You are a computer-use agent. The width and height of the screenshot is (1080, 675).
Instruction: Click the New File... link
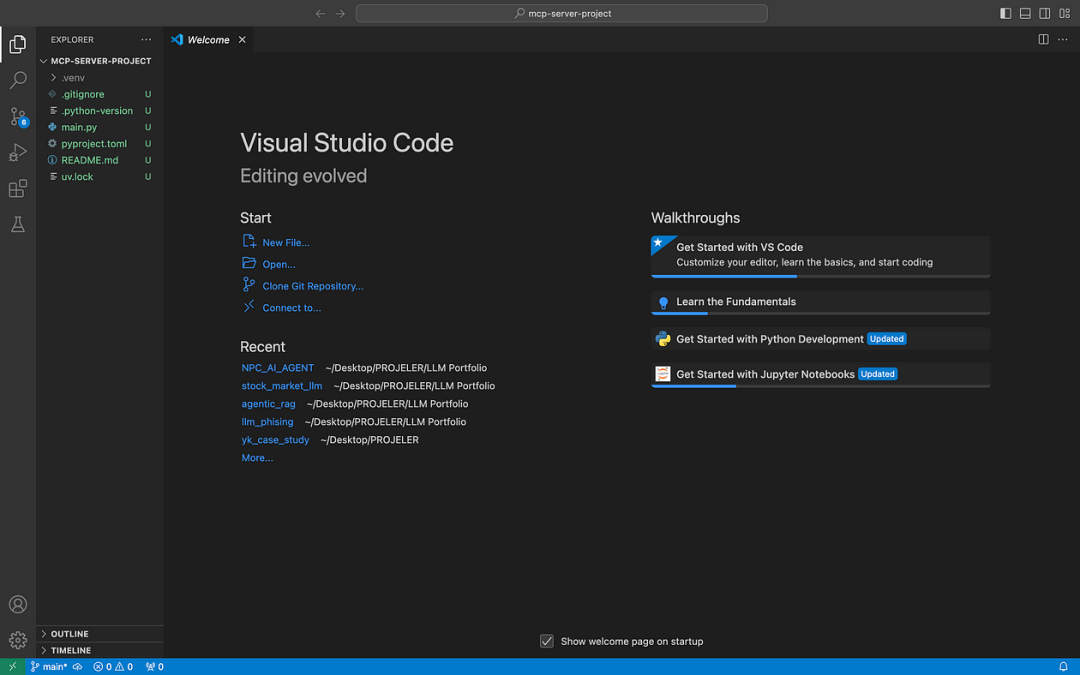[286, 242]
